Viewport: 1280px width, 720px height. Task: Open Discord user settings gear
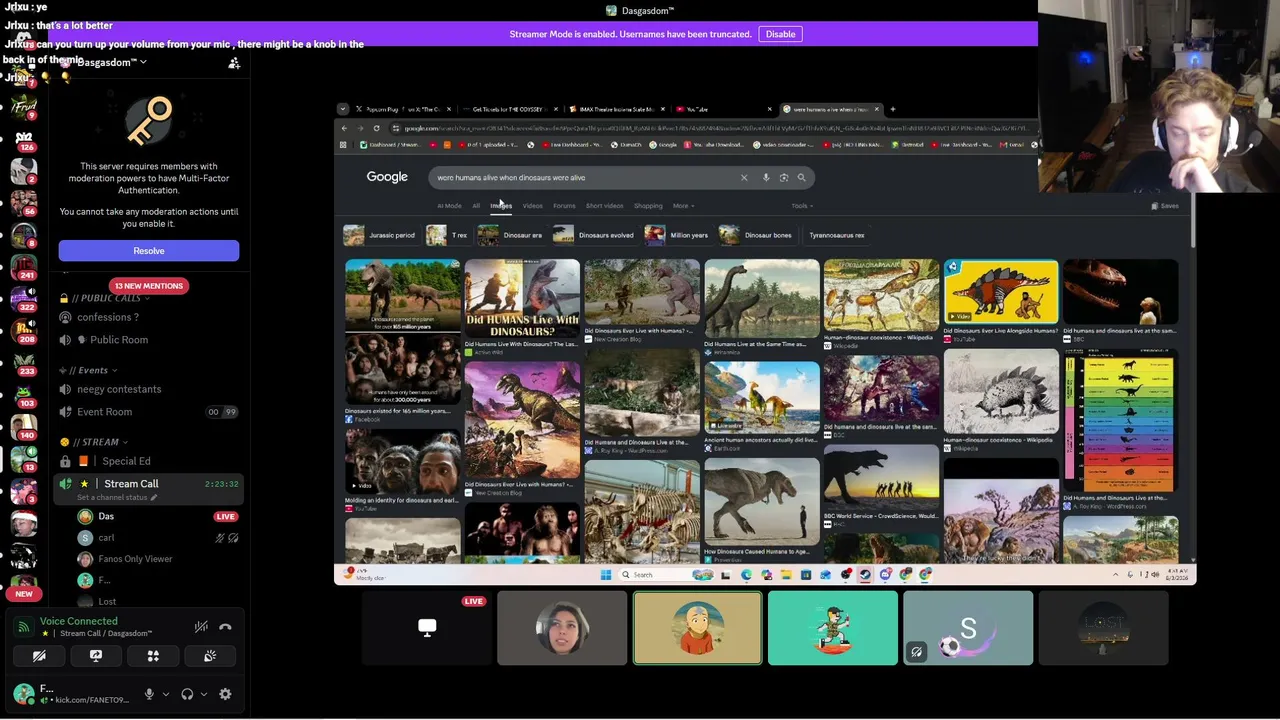pyautogui.click(x=225, y=694)
